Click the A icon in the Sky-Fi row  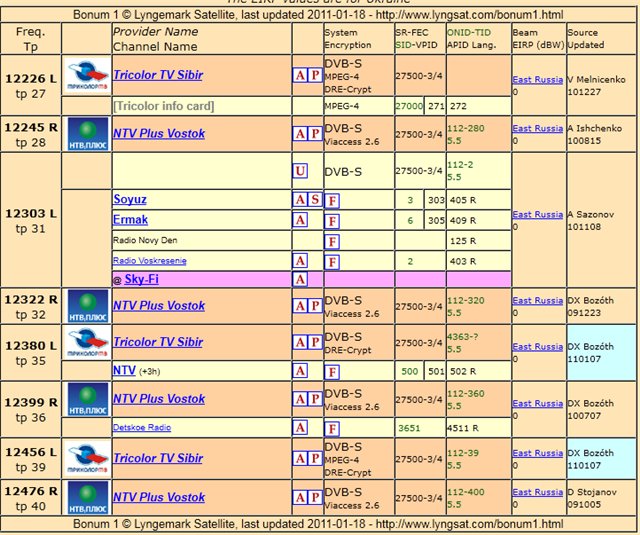click(300, 279)
